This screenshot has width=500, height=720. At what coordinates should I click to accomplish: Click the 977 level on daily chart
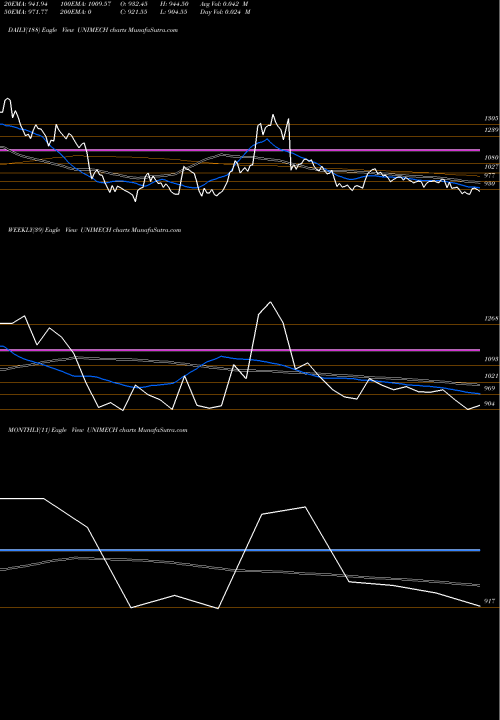point(490,175)
